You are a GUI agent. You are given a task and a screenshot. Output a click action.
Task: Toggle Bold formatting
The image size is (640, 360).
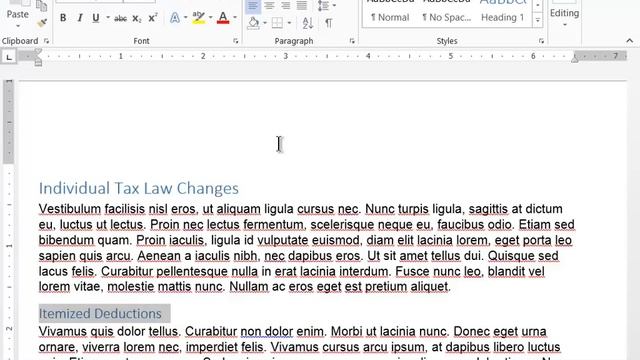click(x=63, y=18)
